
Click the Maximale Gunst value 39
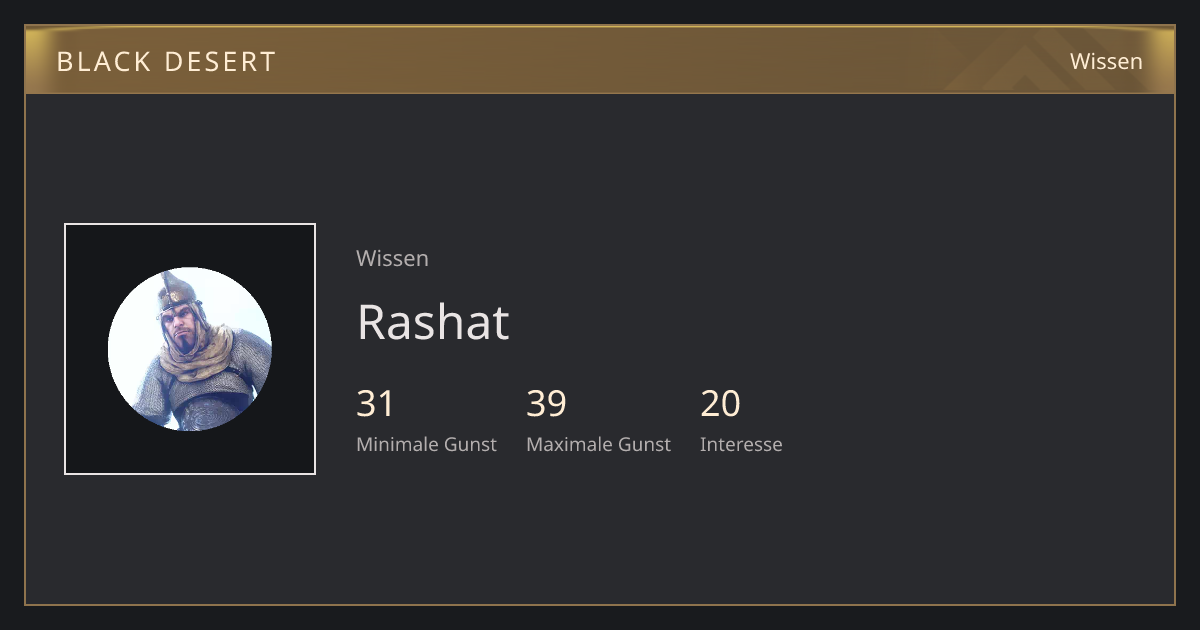click(547, 403)
